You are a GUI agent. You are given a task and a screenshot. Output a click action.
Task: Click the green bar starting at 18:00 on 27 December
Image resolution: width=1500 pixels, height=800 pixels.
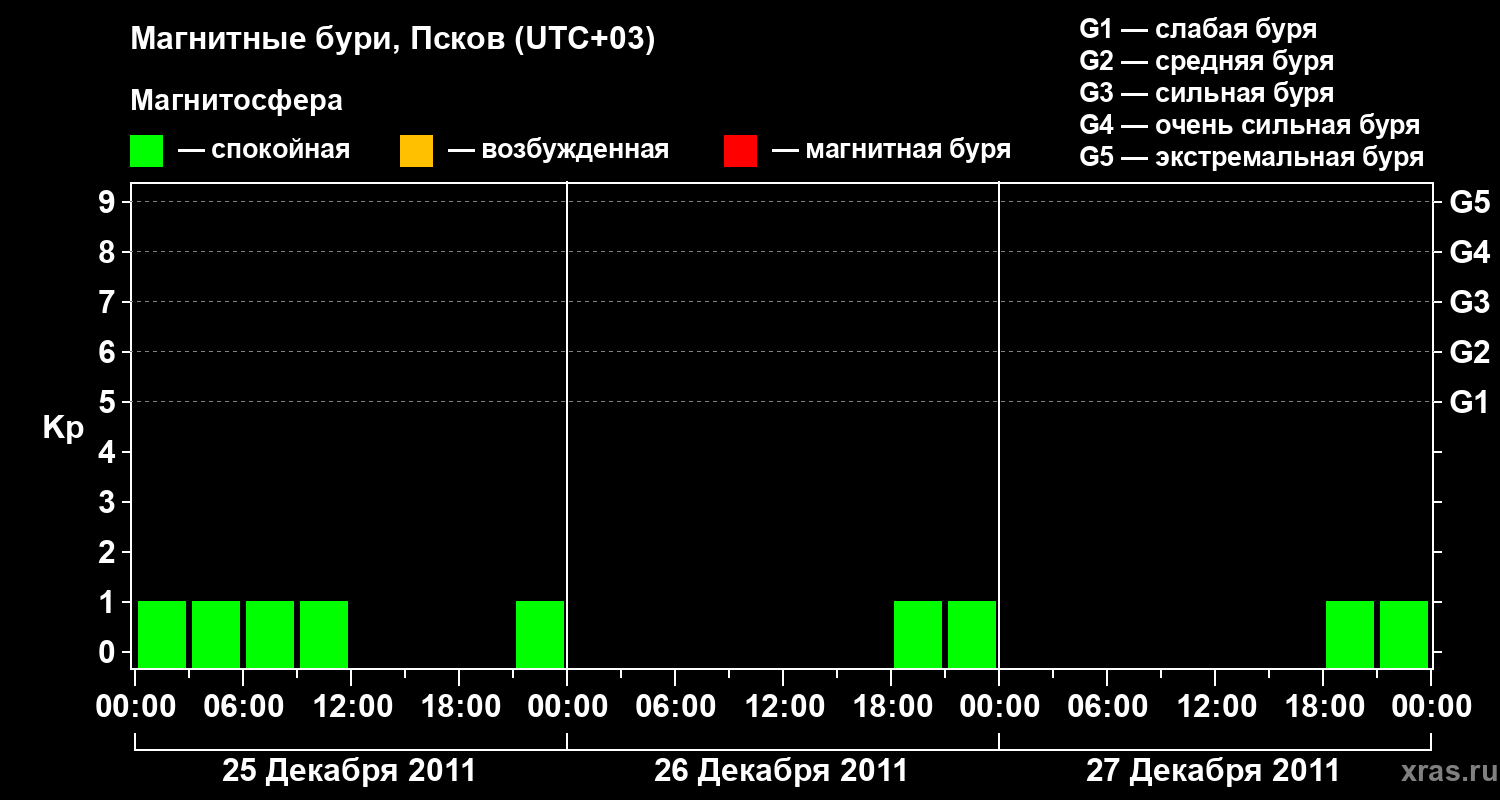pos(1350,634)
